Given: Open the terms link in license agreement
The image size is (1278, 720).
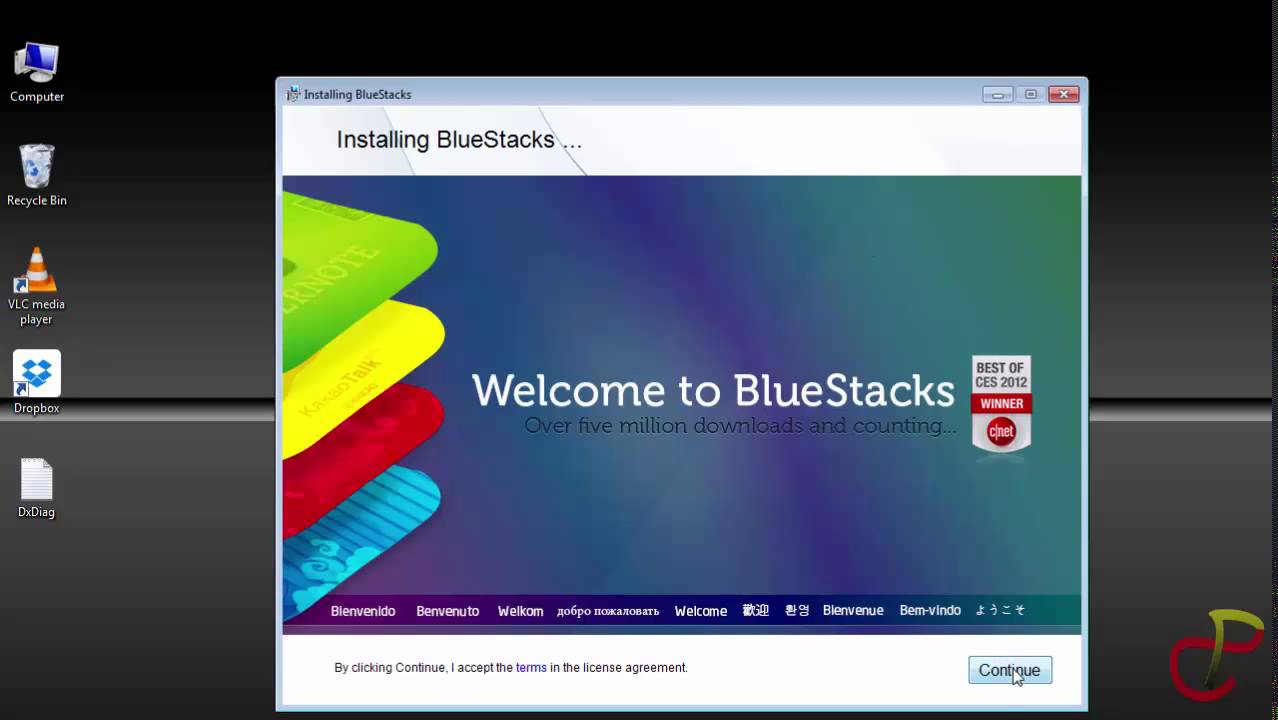Looking at the screenshot, I should pos(531,667).
